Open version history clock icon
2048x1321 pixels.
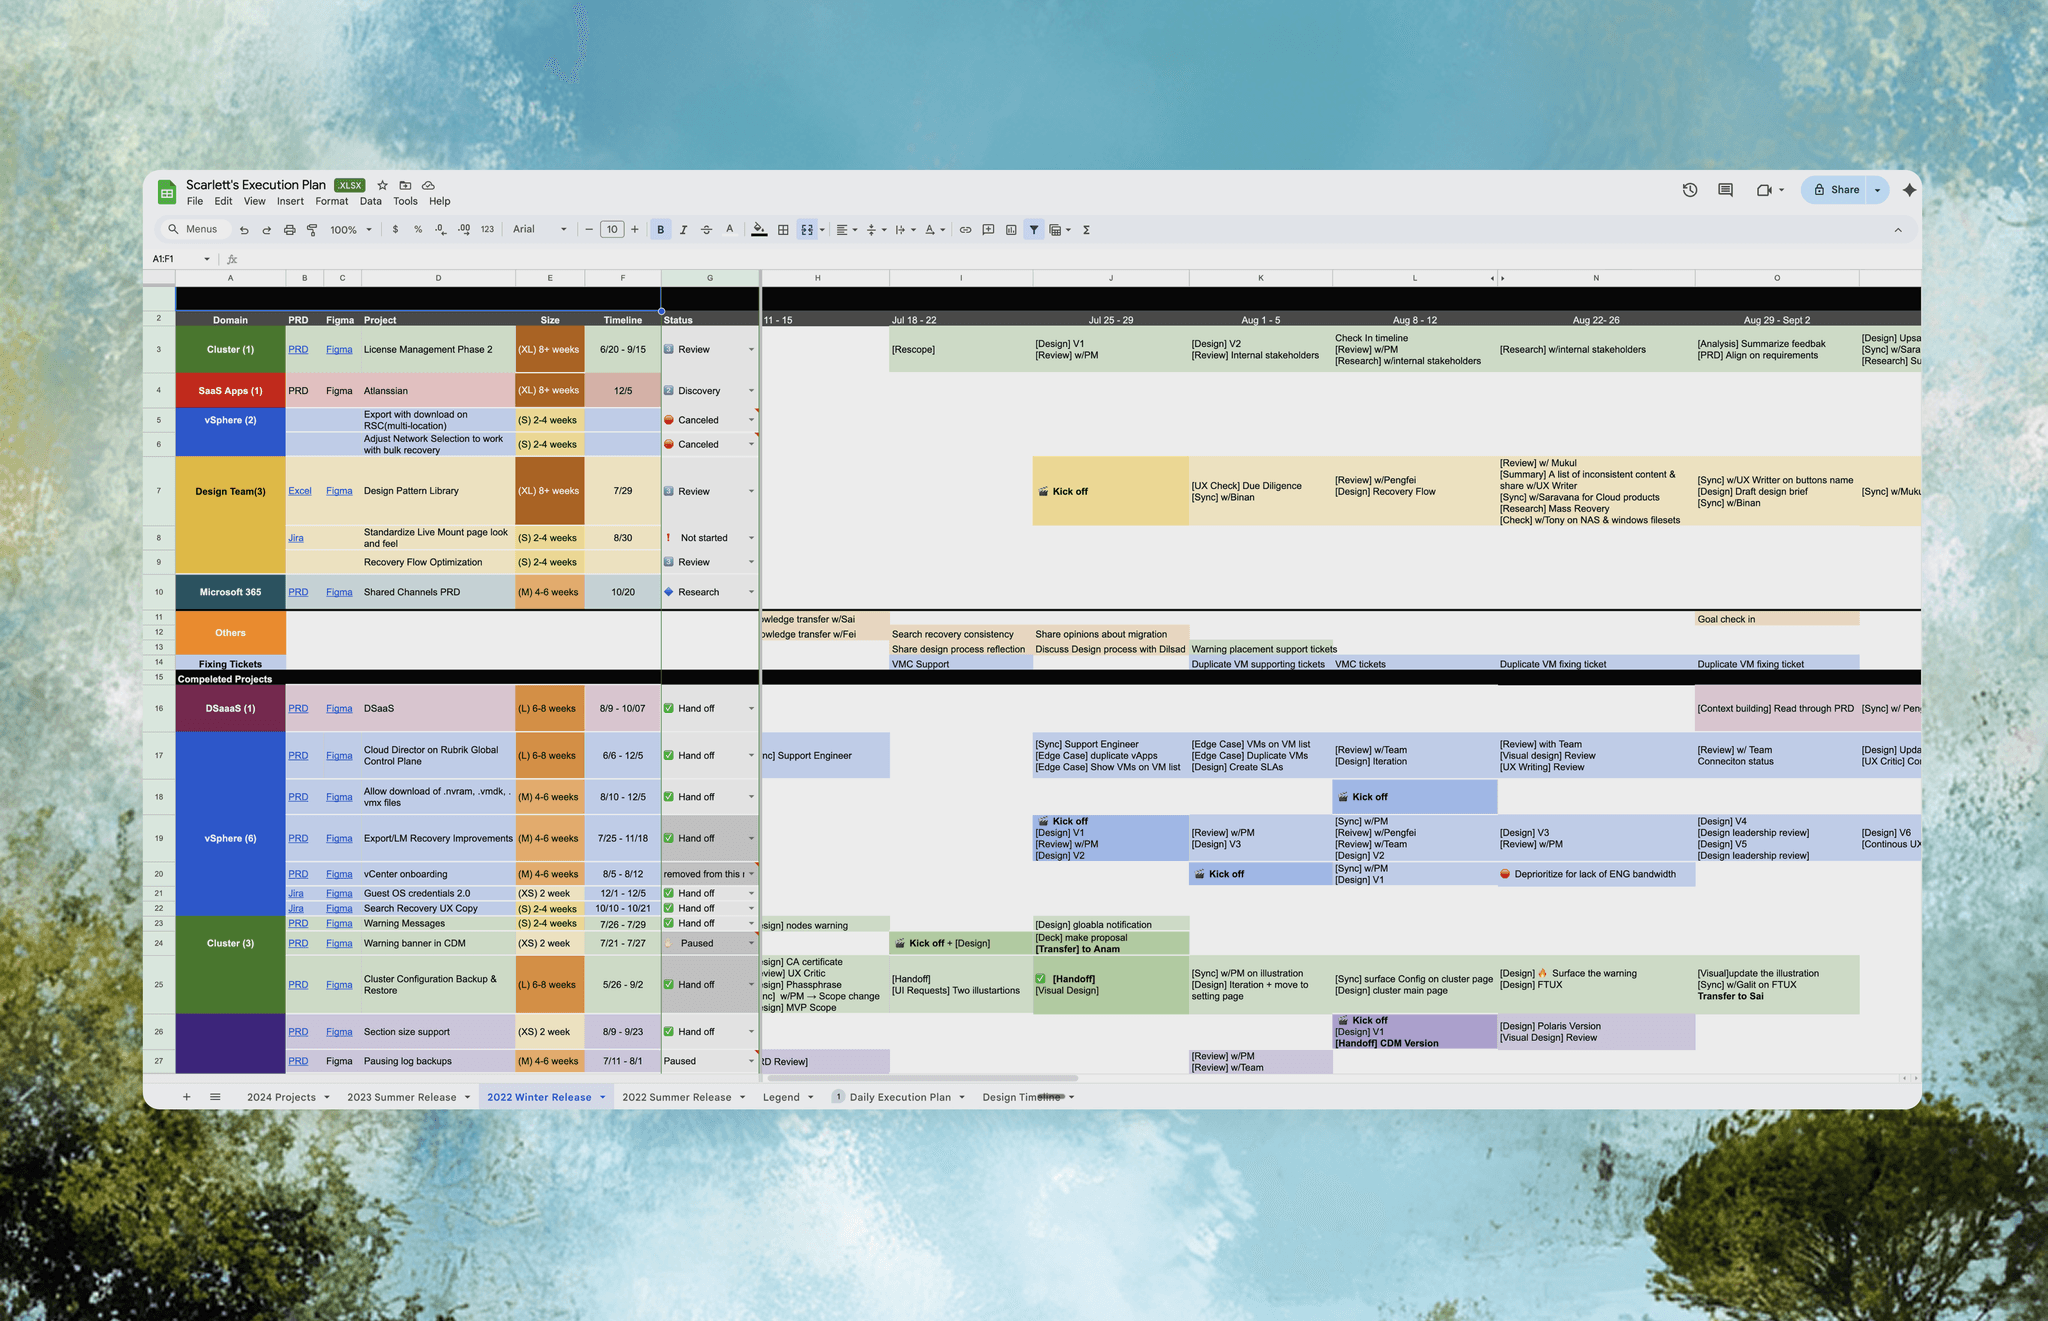pos(1690,190)
